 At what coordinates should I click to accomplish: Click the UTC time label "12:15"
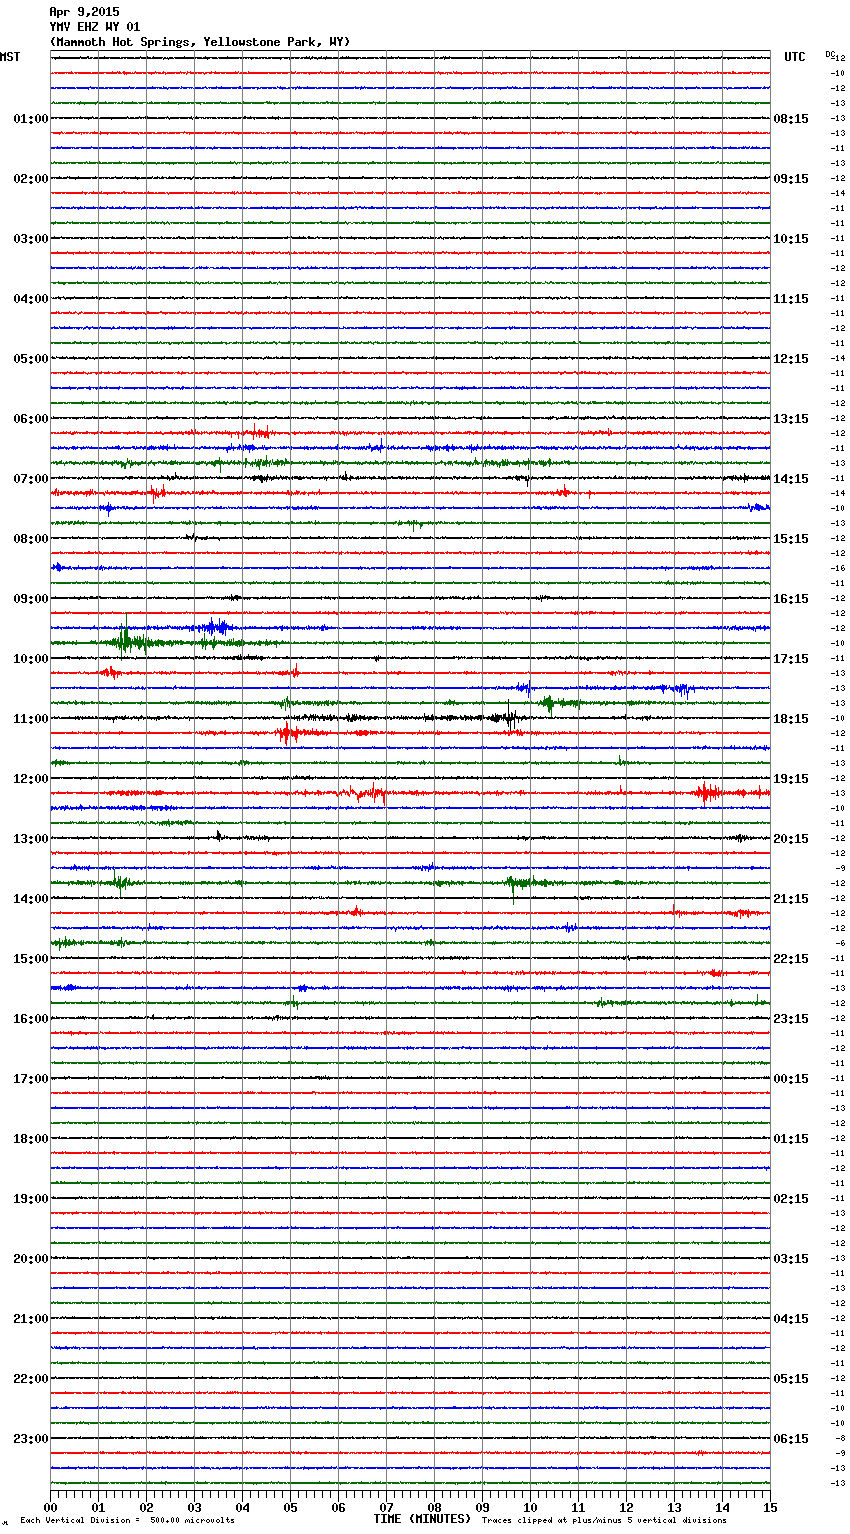pyautogui.click(x=791, y=359)
